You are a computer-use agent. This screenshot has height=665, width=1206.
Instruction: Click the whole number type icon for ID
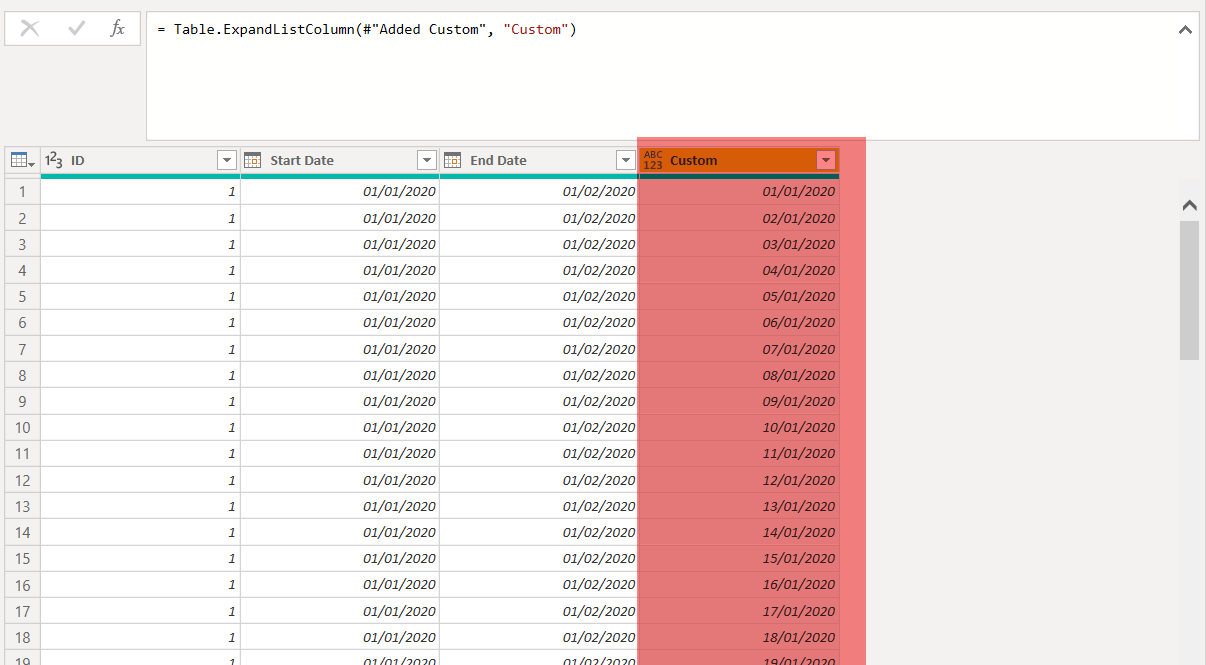(x=55, y=160)
